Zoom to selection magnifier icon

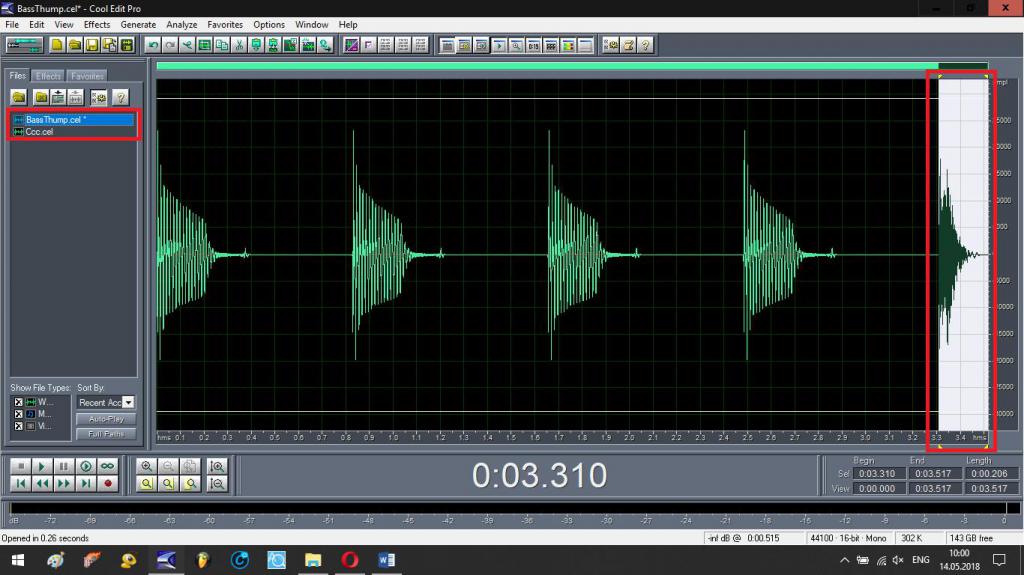pyautogui.click(x=146, y=484)
